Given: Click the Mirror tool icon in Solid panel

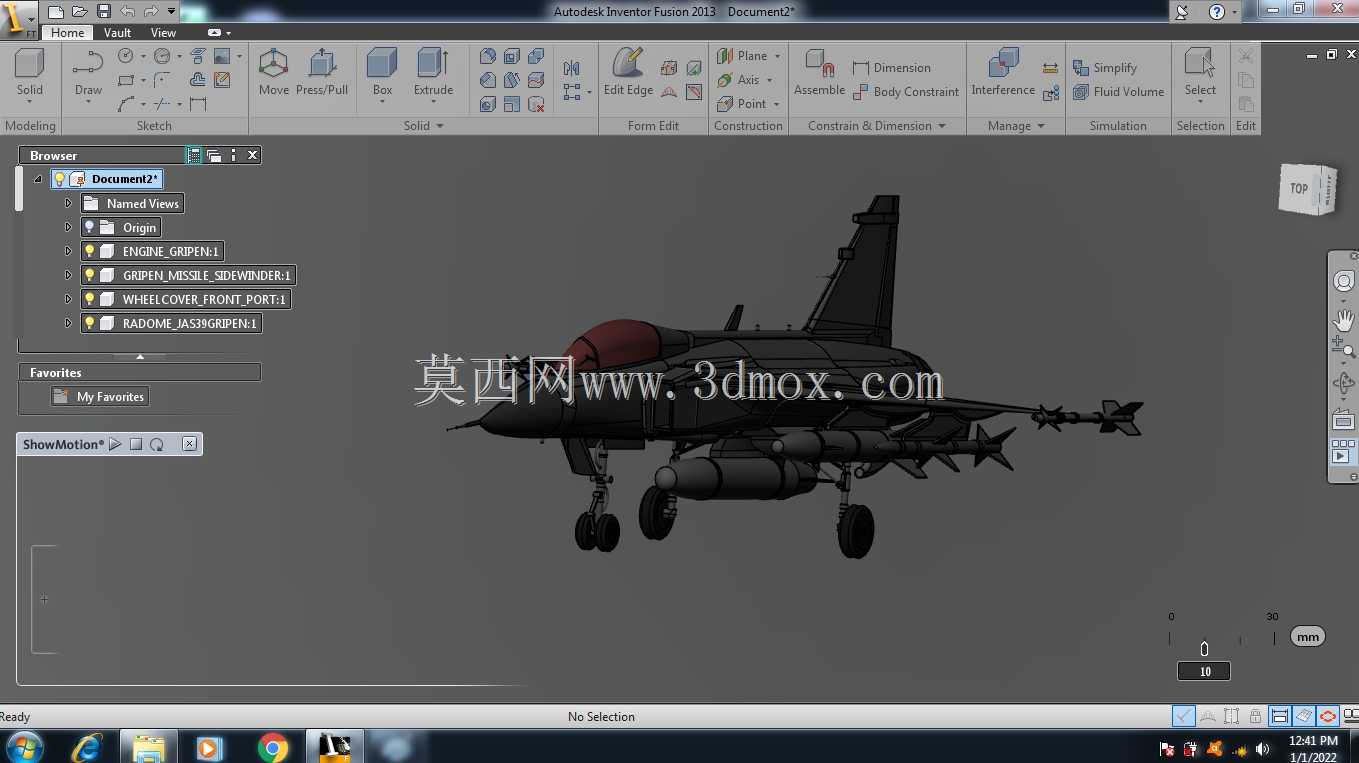Looking at the screenshot, I should 571,68.
